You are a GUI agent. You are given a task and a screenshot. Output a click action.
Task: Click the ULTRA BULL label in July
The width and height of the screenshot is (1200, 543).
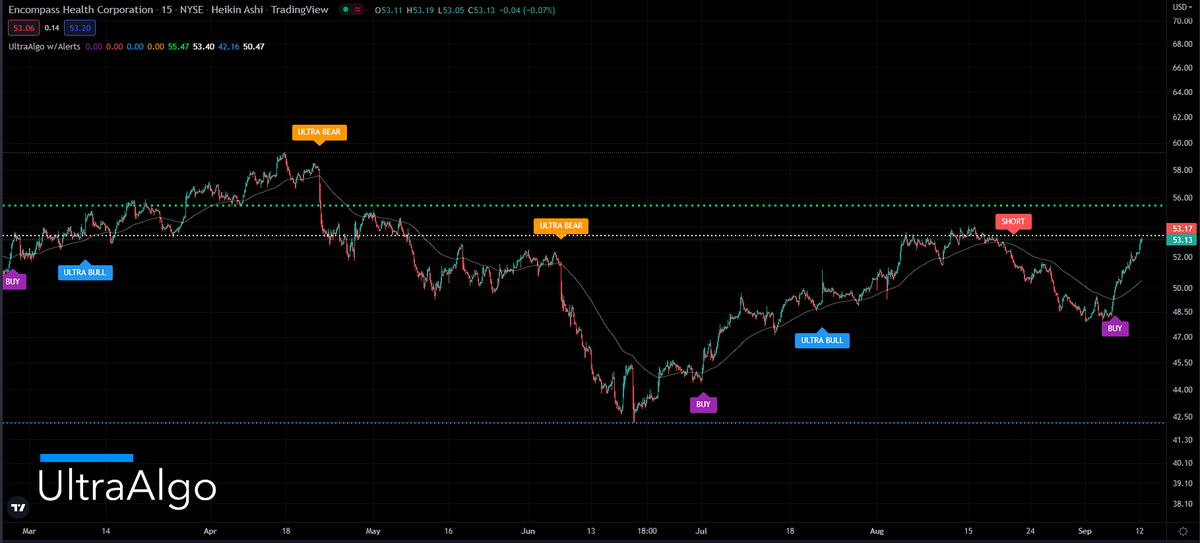pos(822,340)
